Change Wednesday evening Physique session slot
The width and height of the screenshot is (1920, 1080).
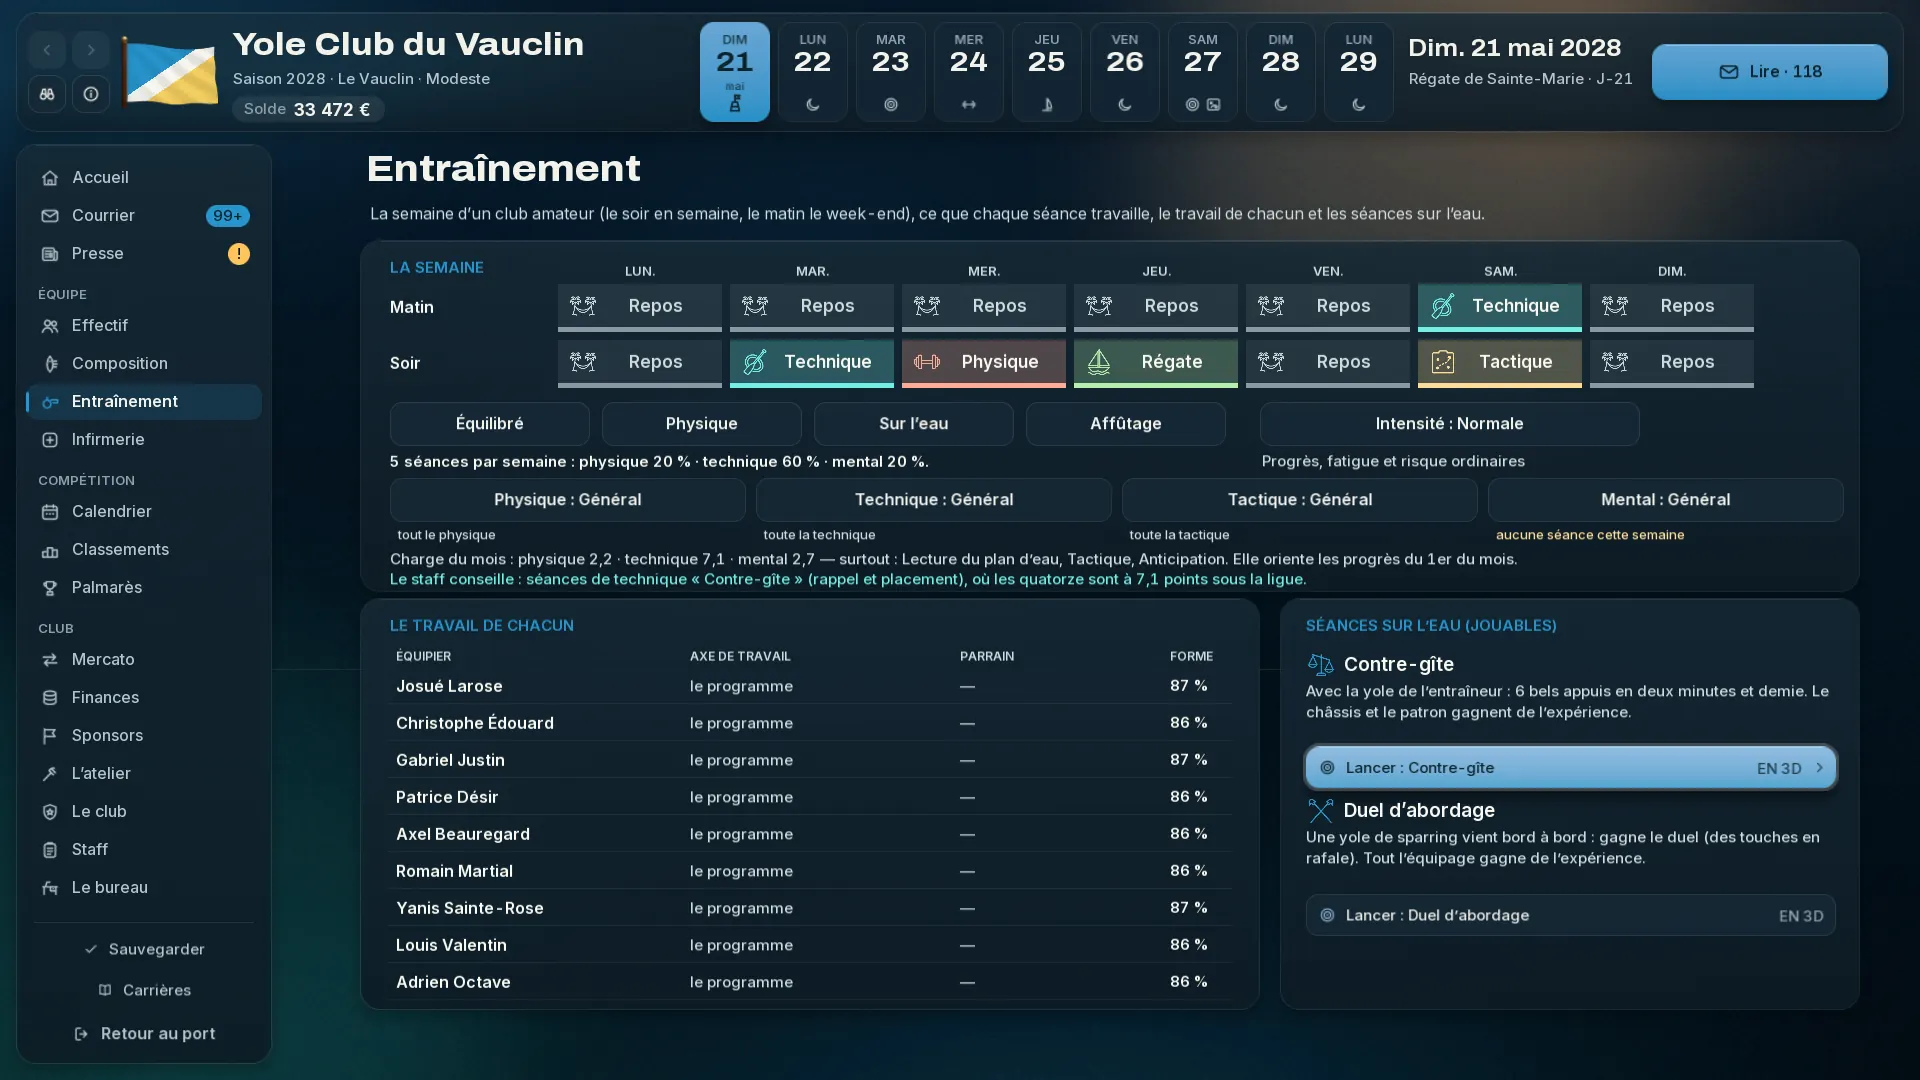984,363
